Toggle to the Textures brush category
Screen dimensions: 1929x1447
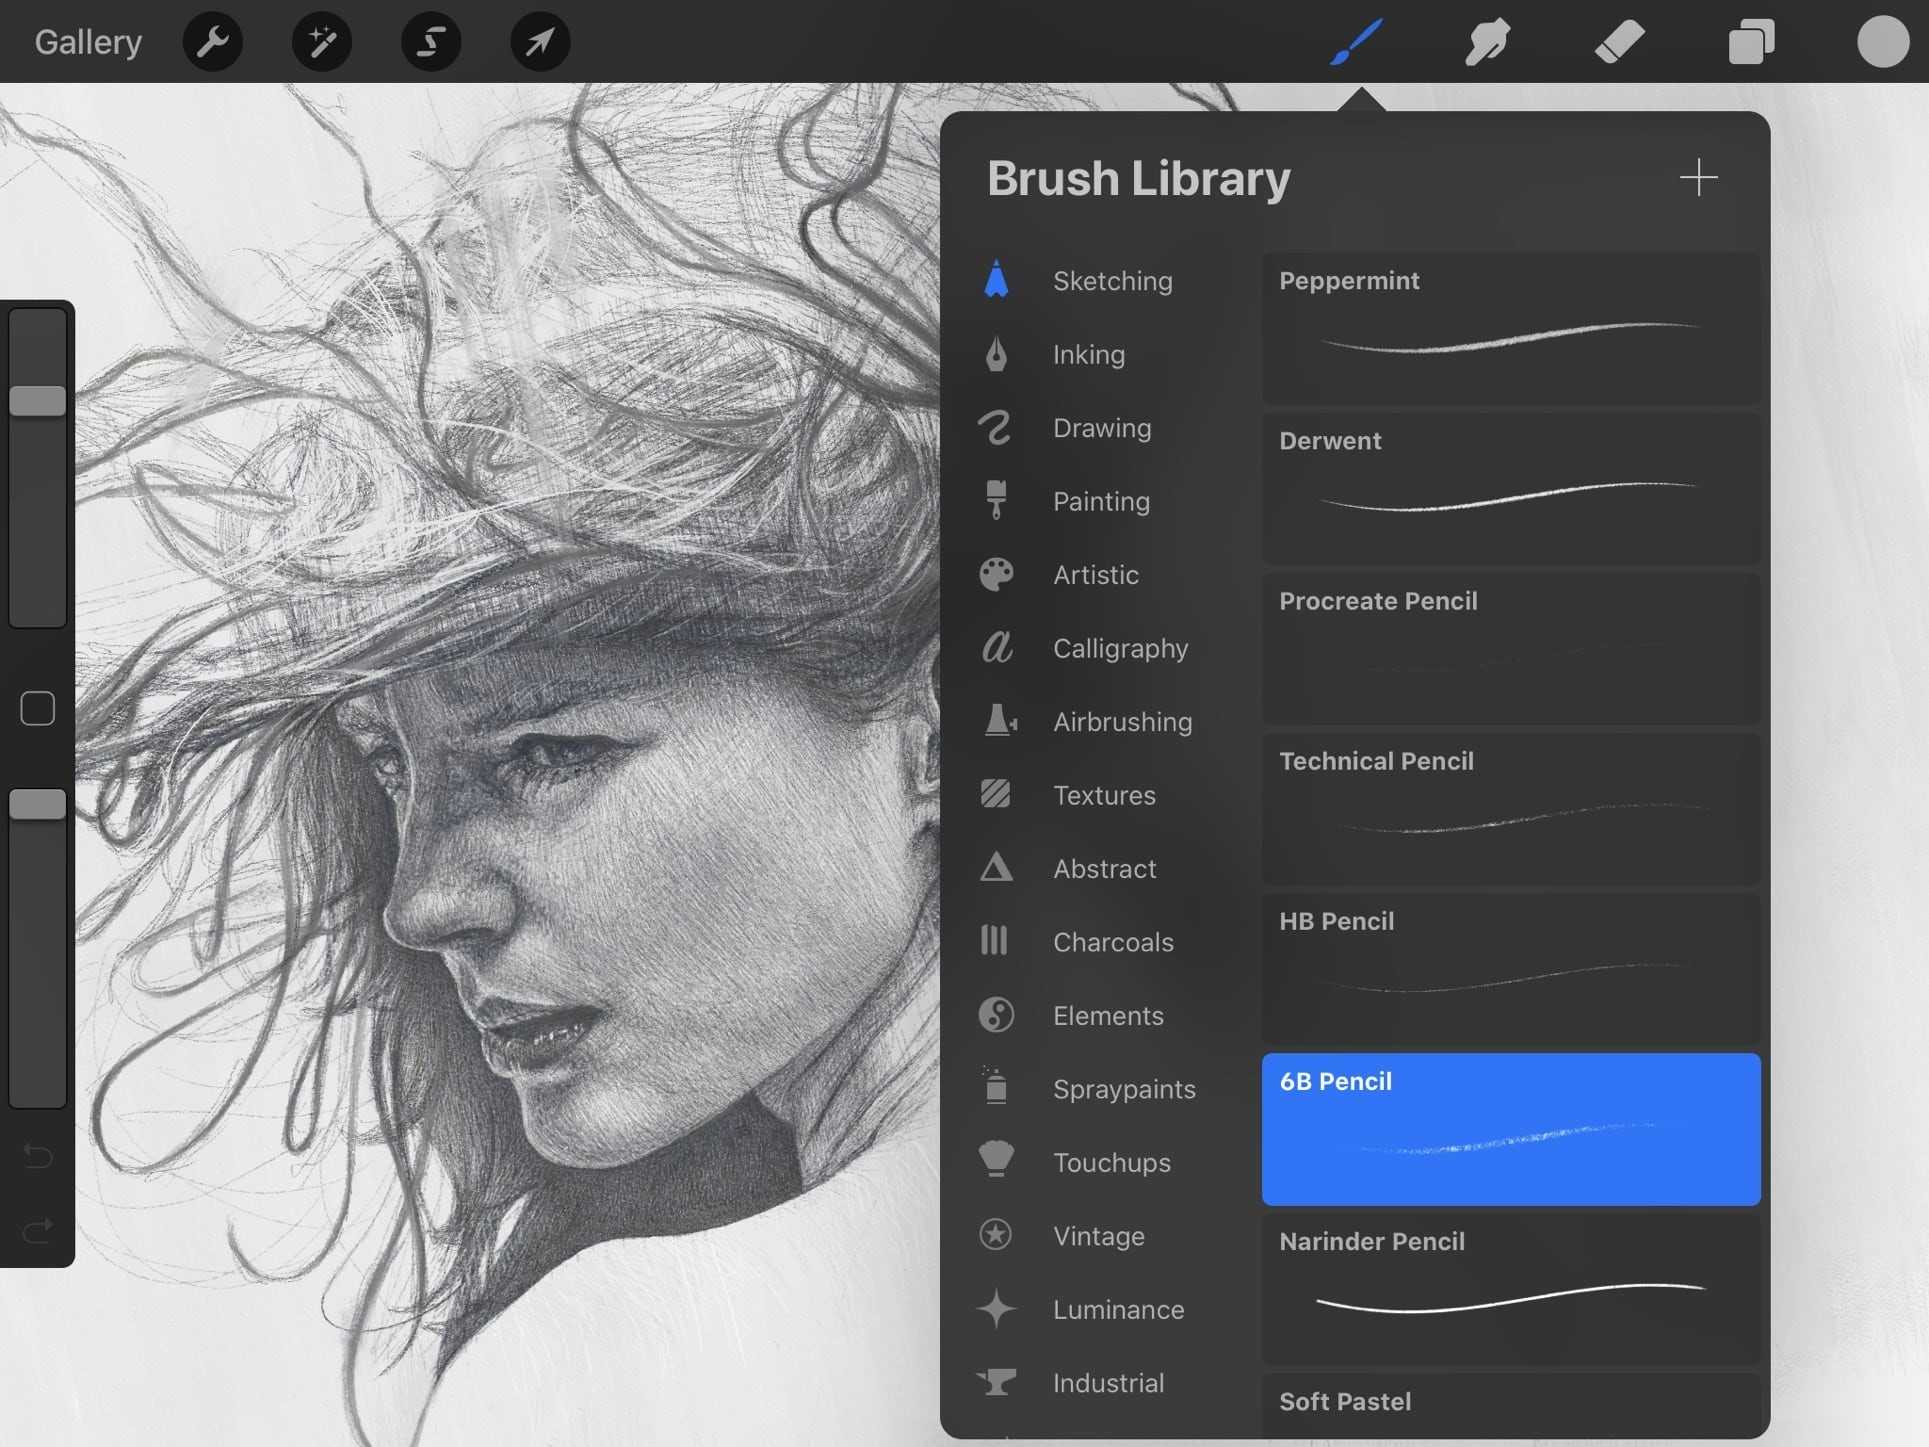(x=1104, y=793)
